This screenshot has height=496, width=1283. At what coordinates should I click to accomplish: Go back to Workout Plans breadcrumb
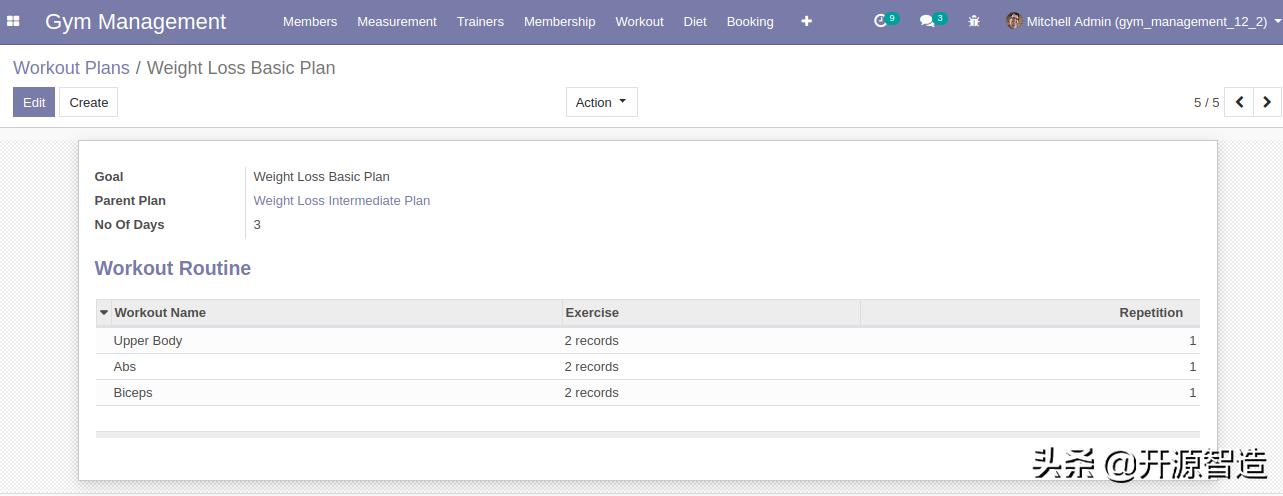[71, 68]
